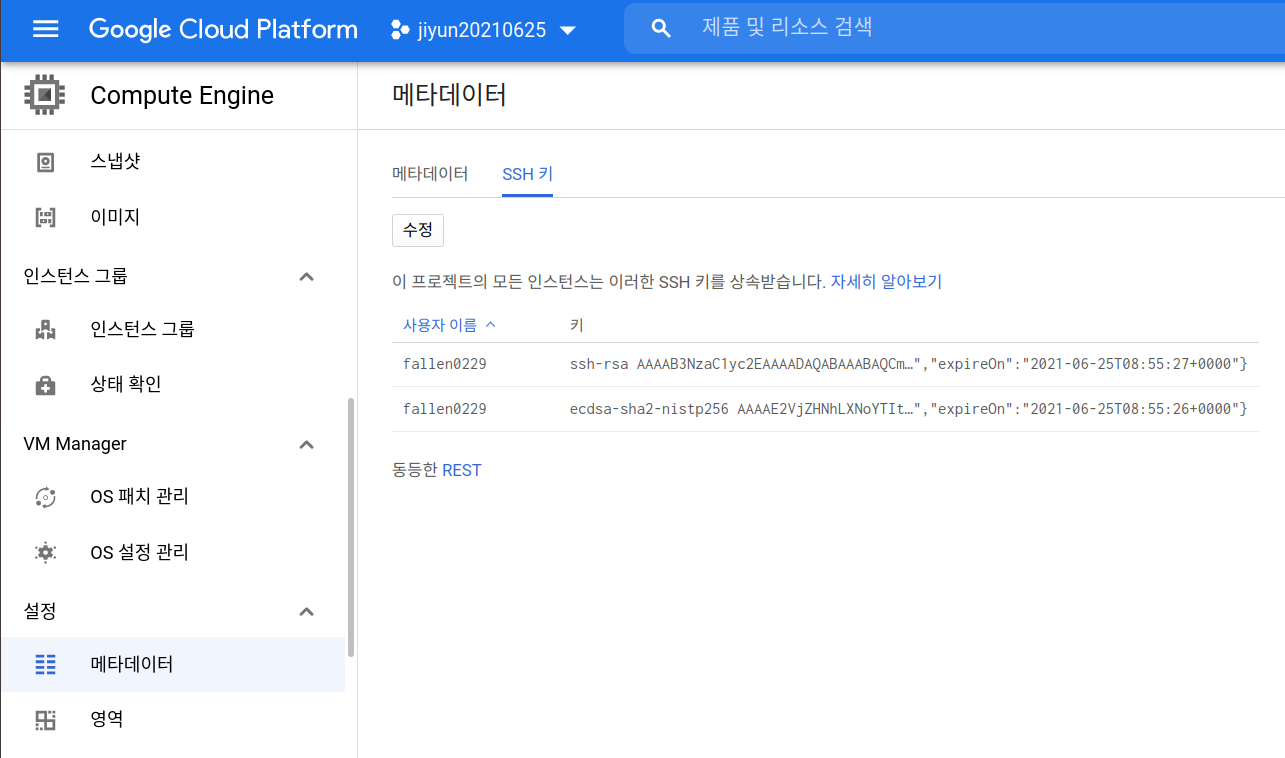
Task: Collapse the VM Manager section
Action: 307,444
